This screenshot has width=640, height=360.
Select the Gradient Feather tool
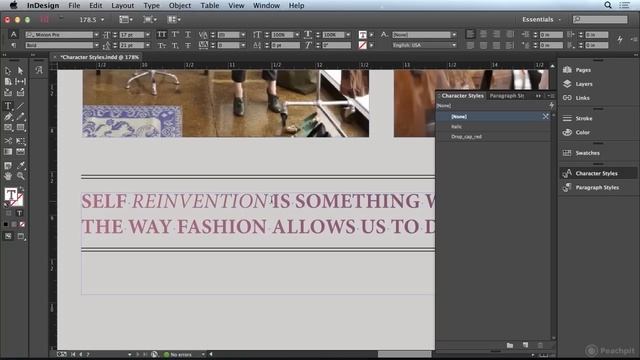coord(20,152)
